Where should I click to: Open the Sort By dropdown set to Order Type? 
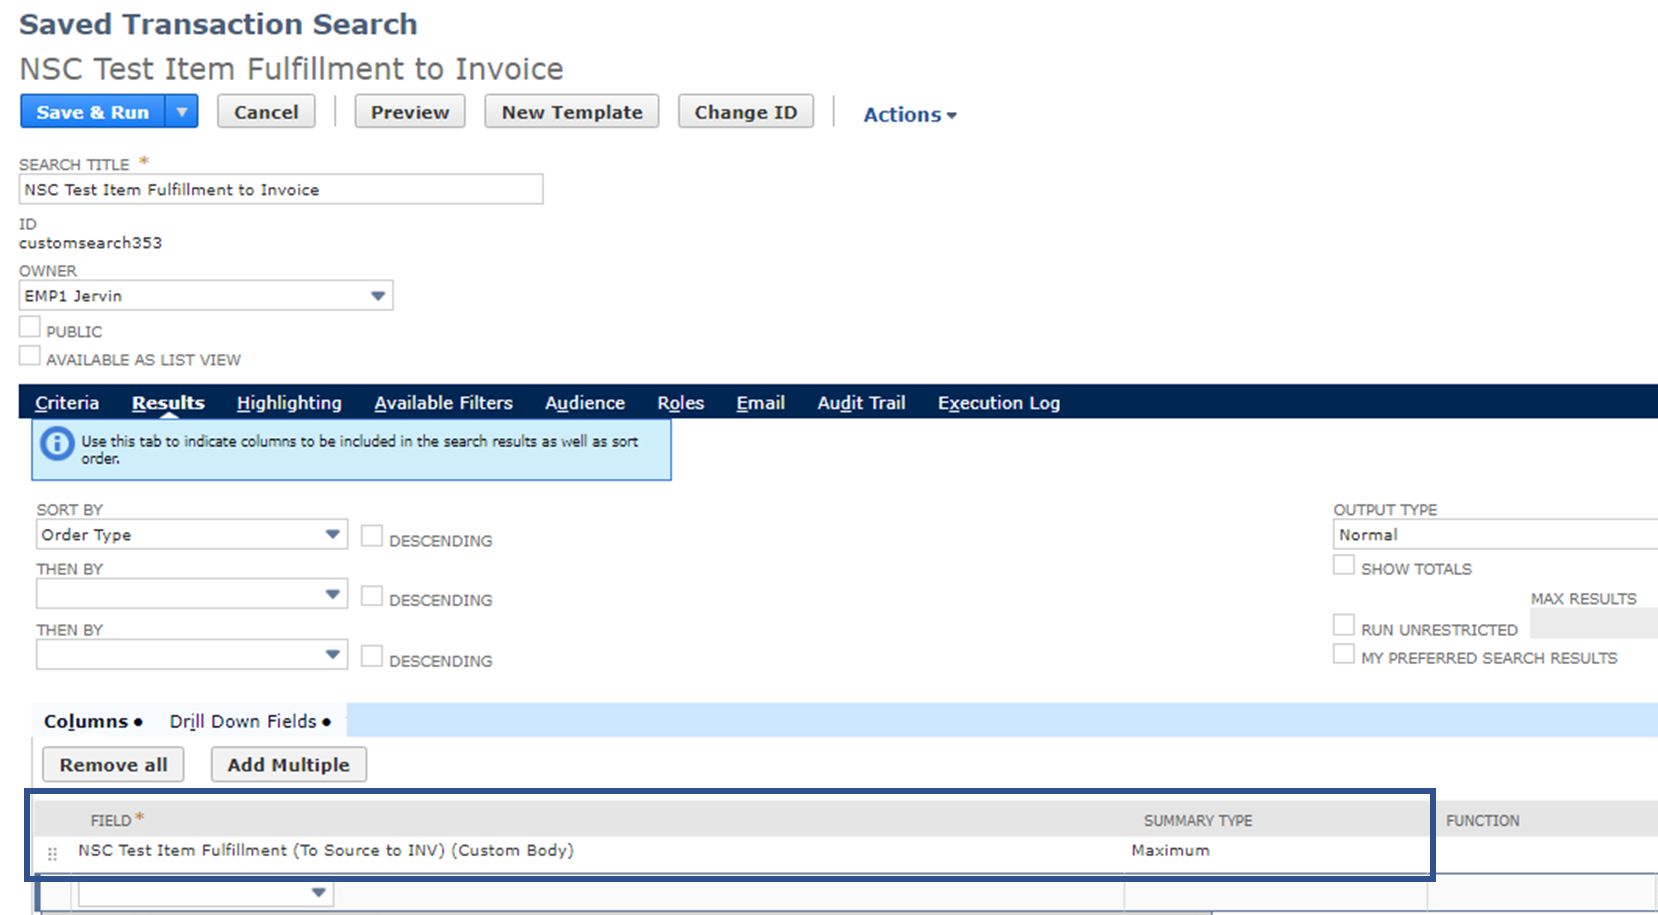pos(192,534)
